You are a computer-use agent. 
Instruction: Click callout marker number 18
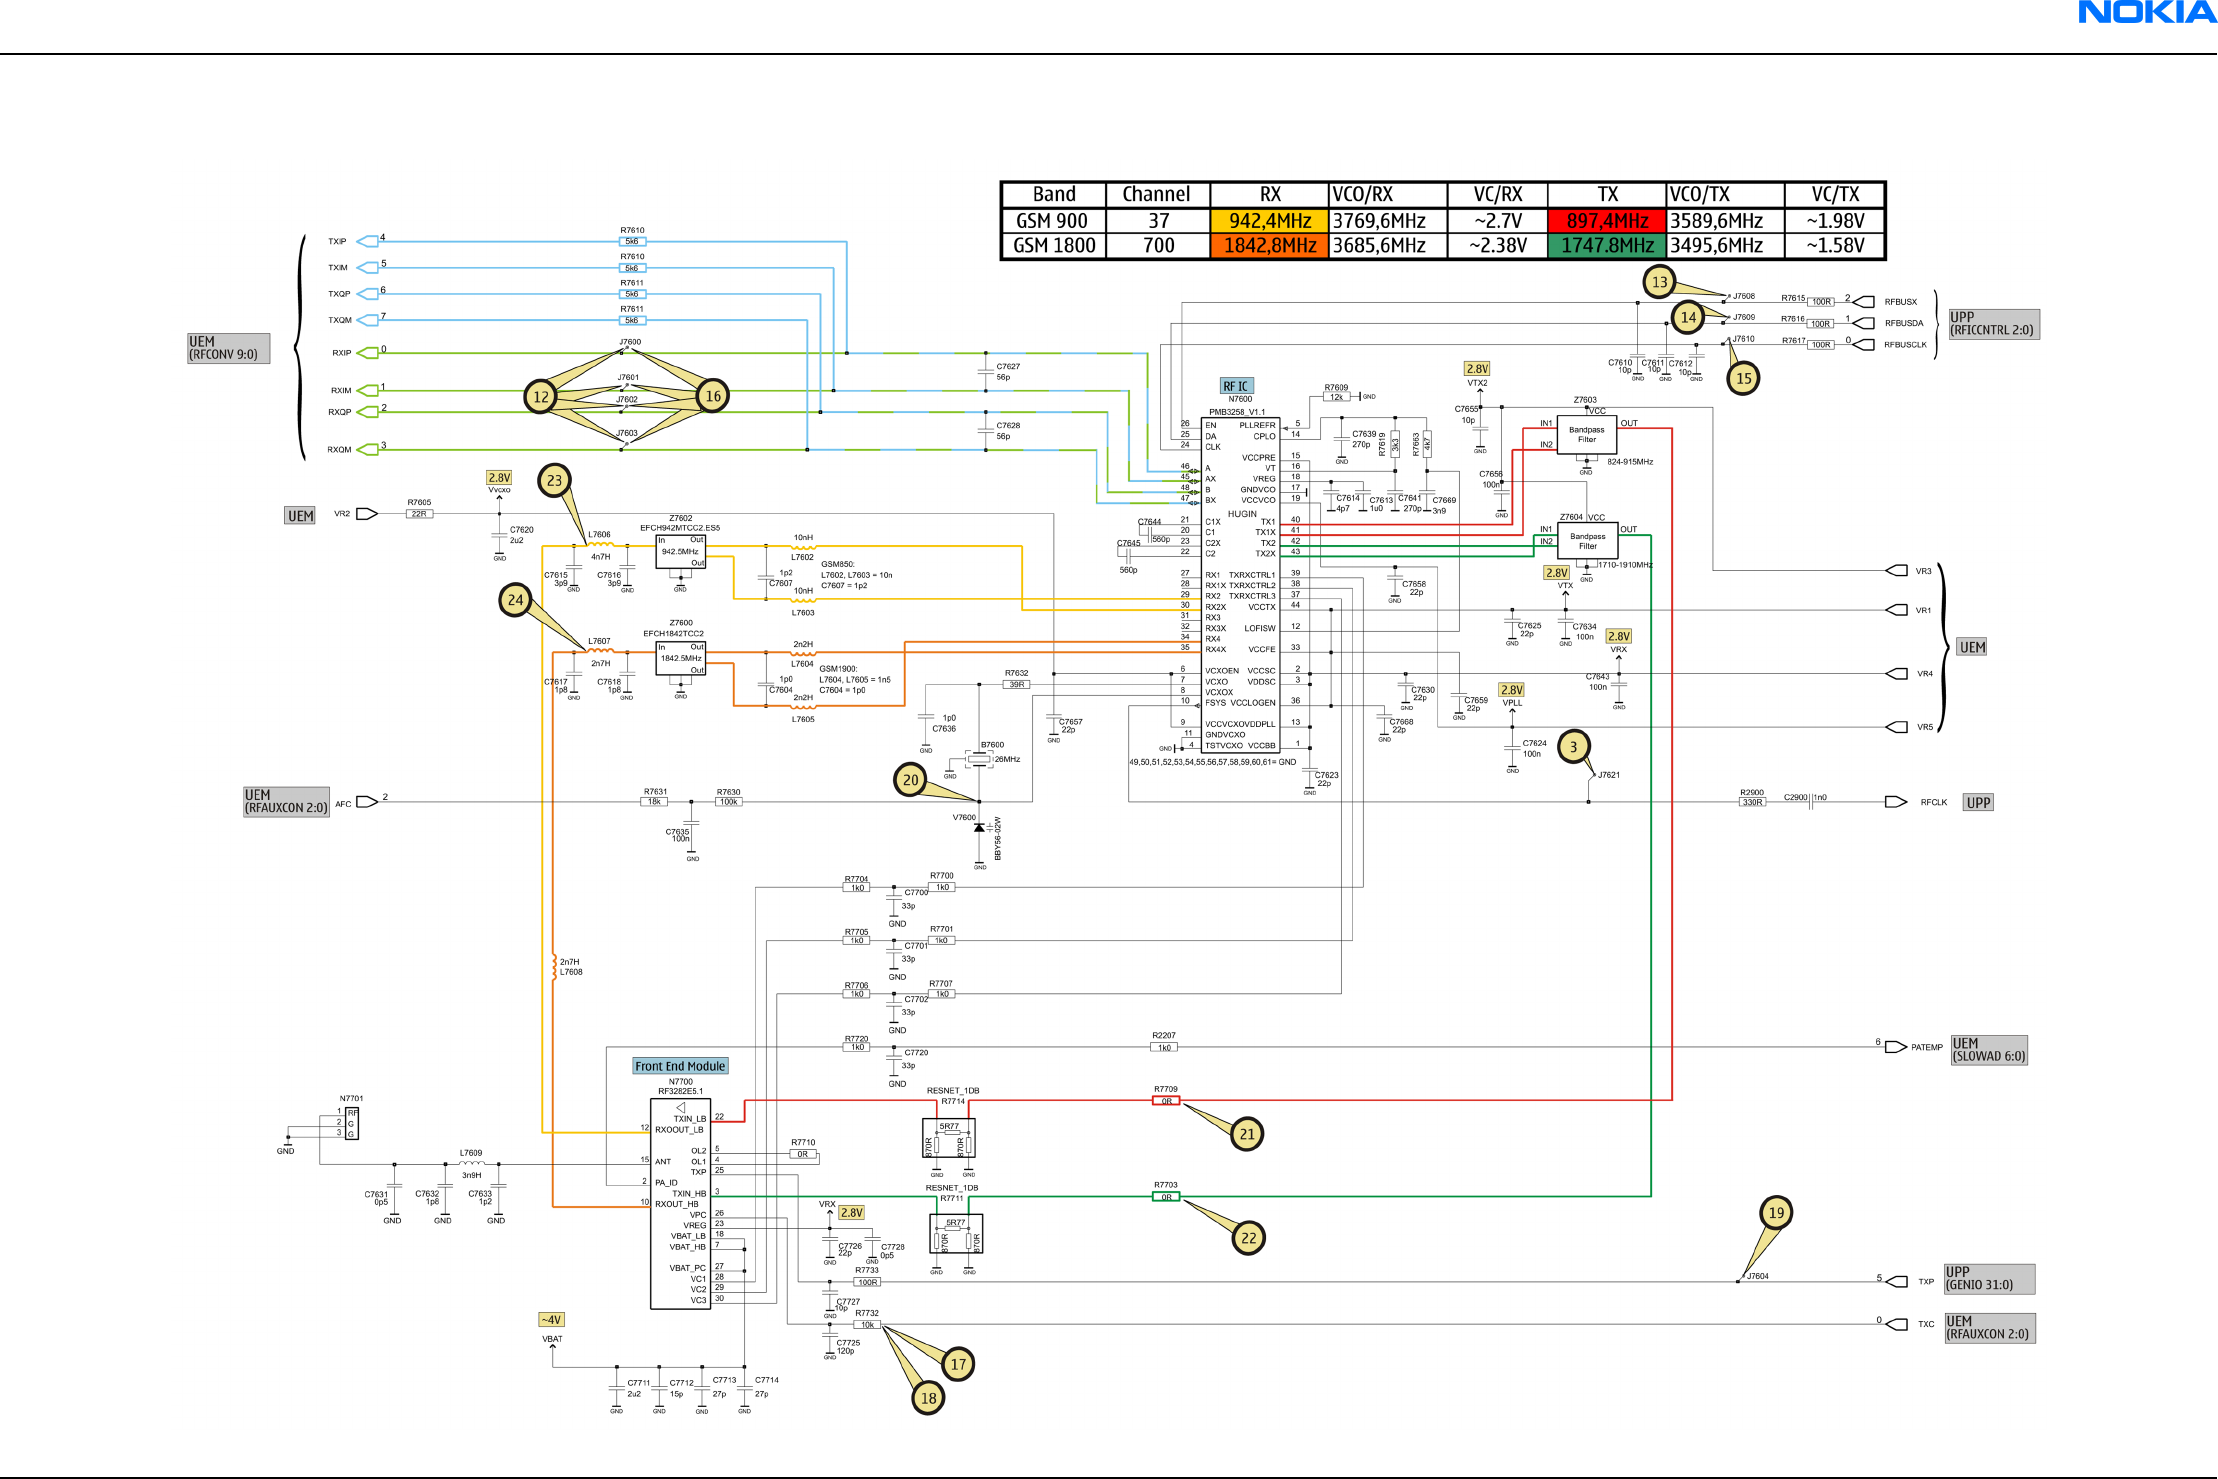pos(928,1398)
